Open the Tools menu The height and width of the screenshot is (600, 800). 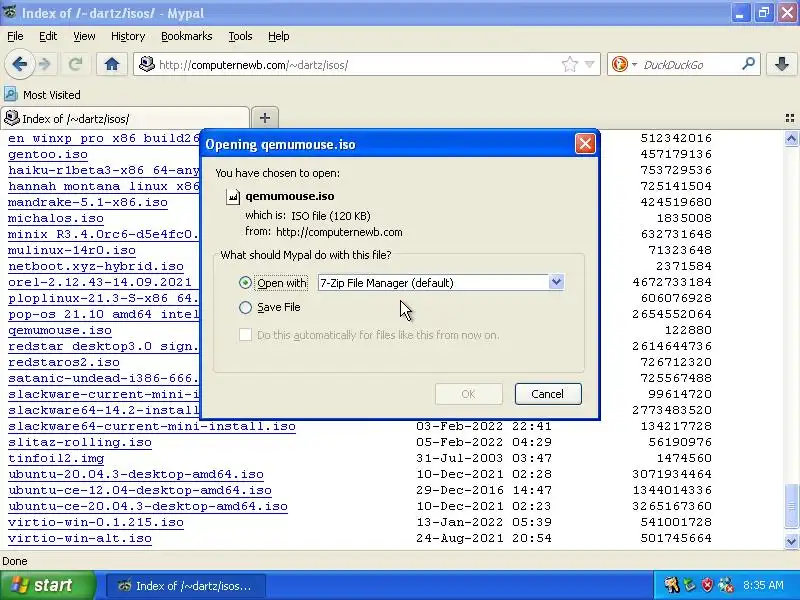click(240, 36)
